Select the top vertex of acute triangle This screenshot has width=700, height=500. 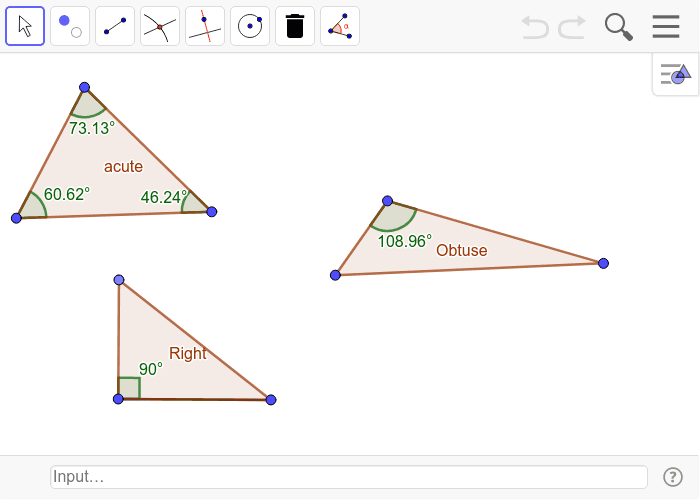[84, 87]
